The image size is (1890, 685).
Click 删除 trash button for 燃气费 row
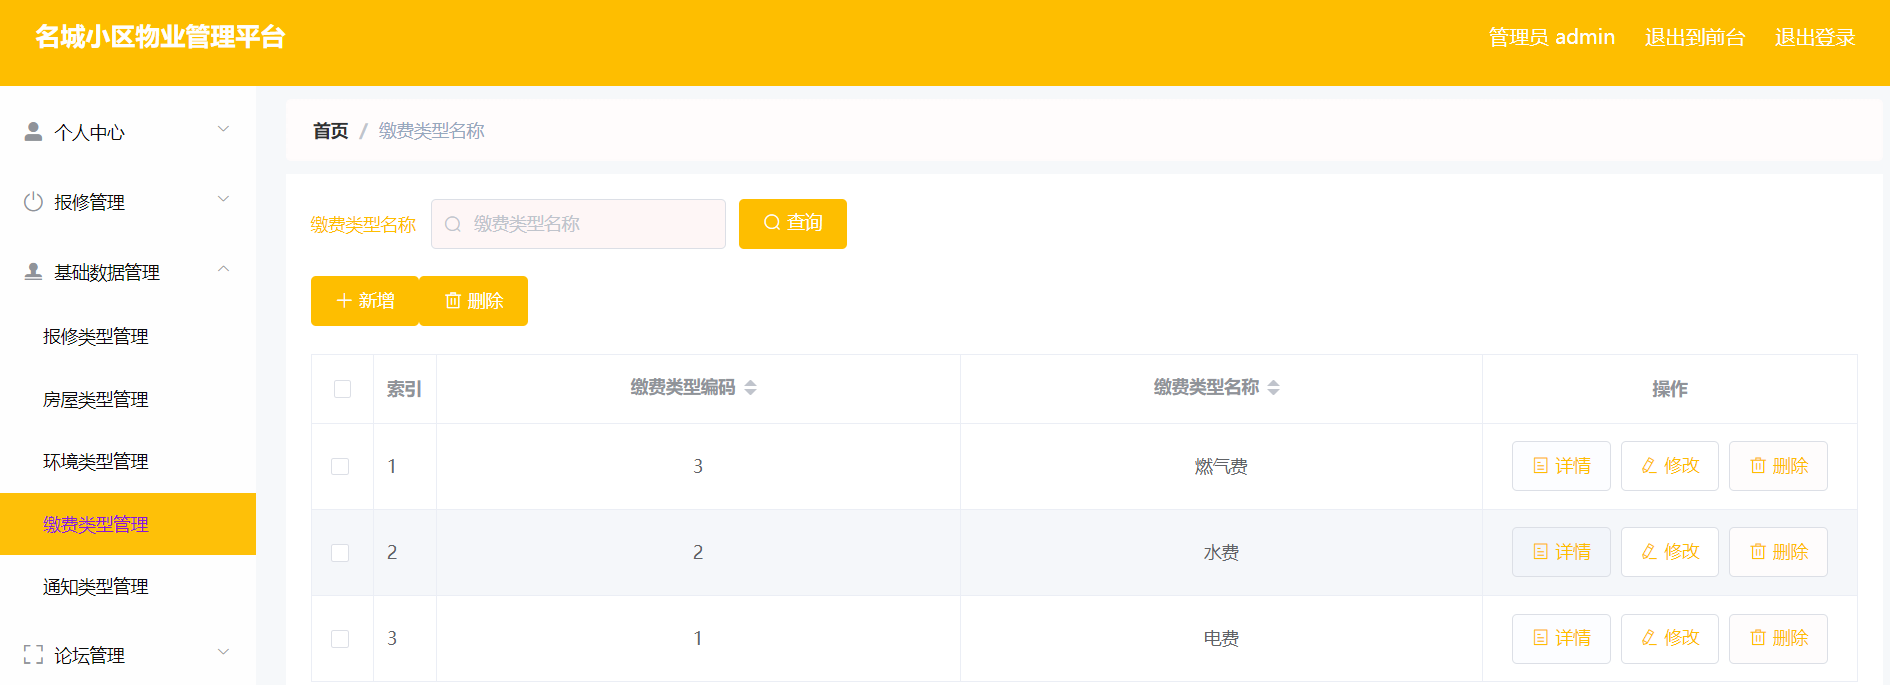point(1778,466)
